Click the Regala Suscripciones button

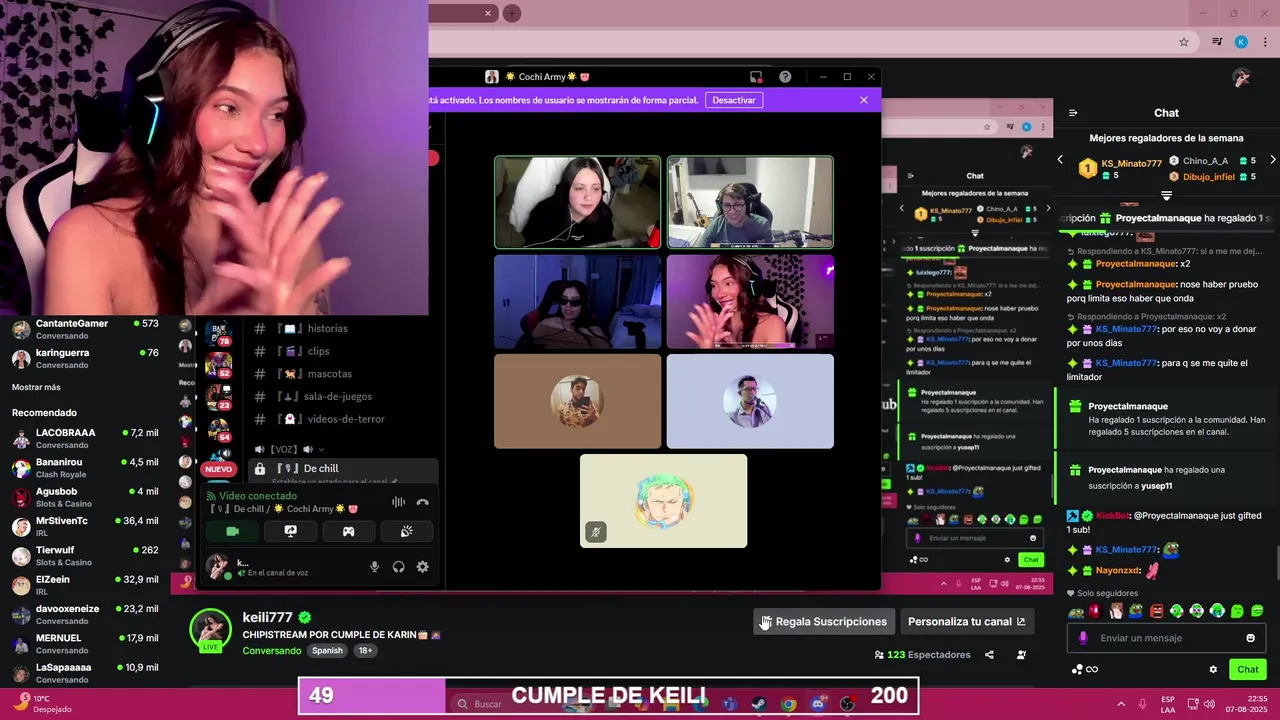pos(823,622)
